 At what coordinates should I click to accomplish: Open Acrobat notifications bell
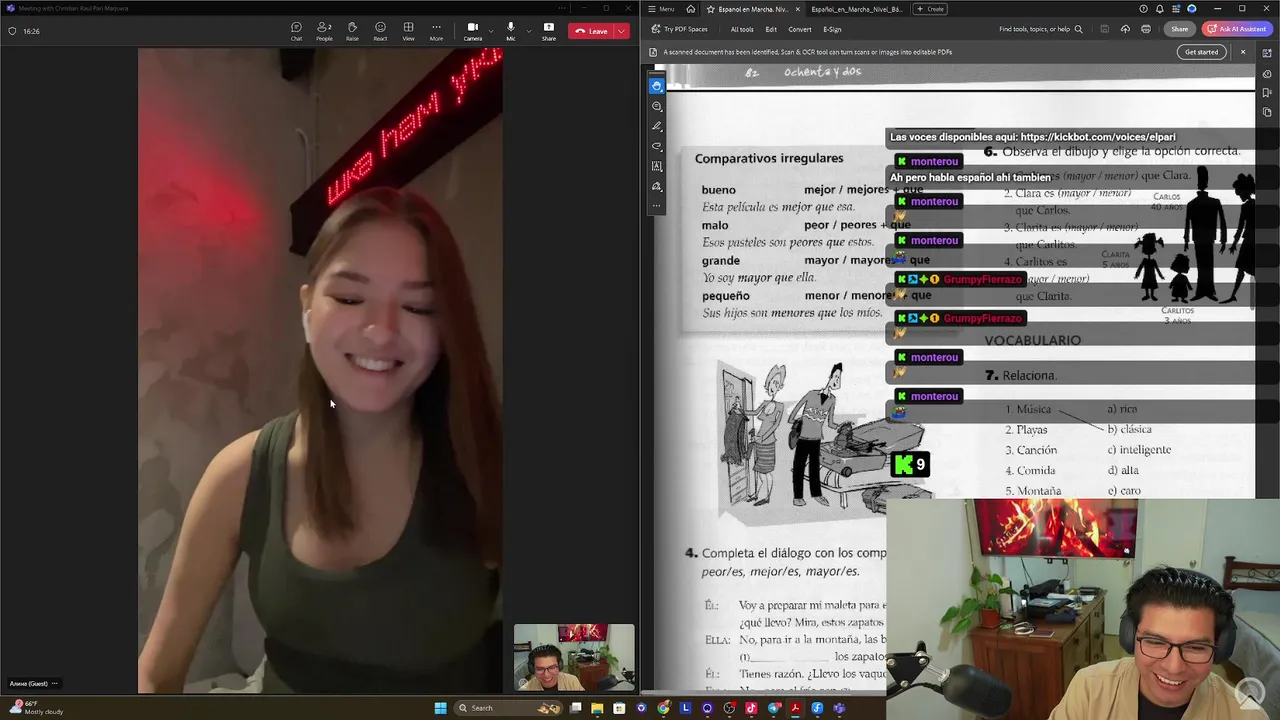1159,9
